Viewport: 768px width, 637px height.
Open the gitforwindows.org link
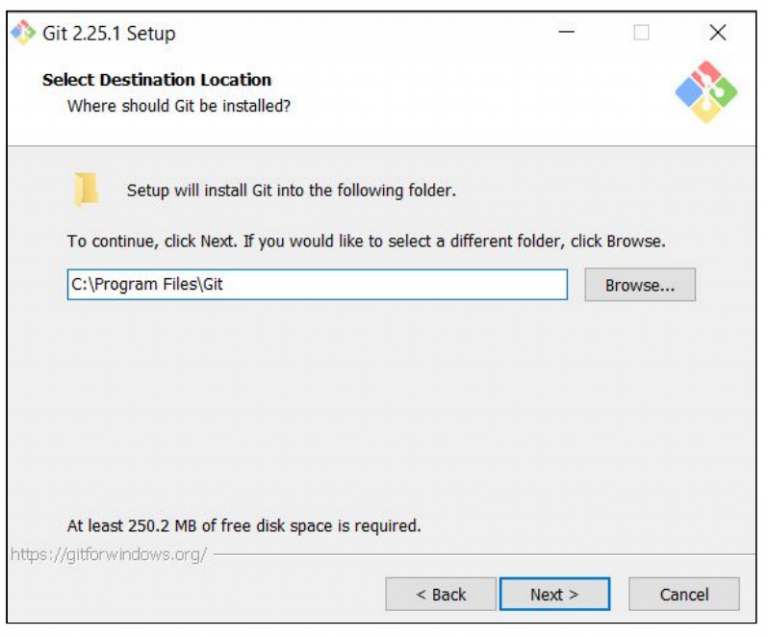[108, 553]
